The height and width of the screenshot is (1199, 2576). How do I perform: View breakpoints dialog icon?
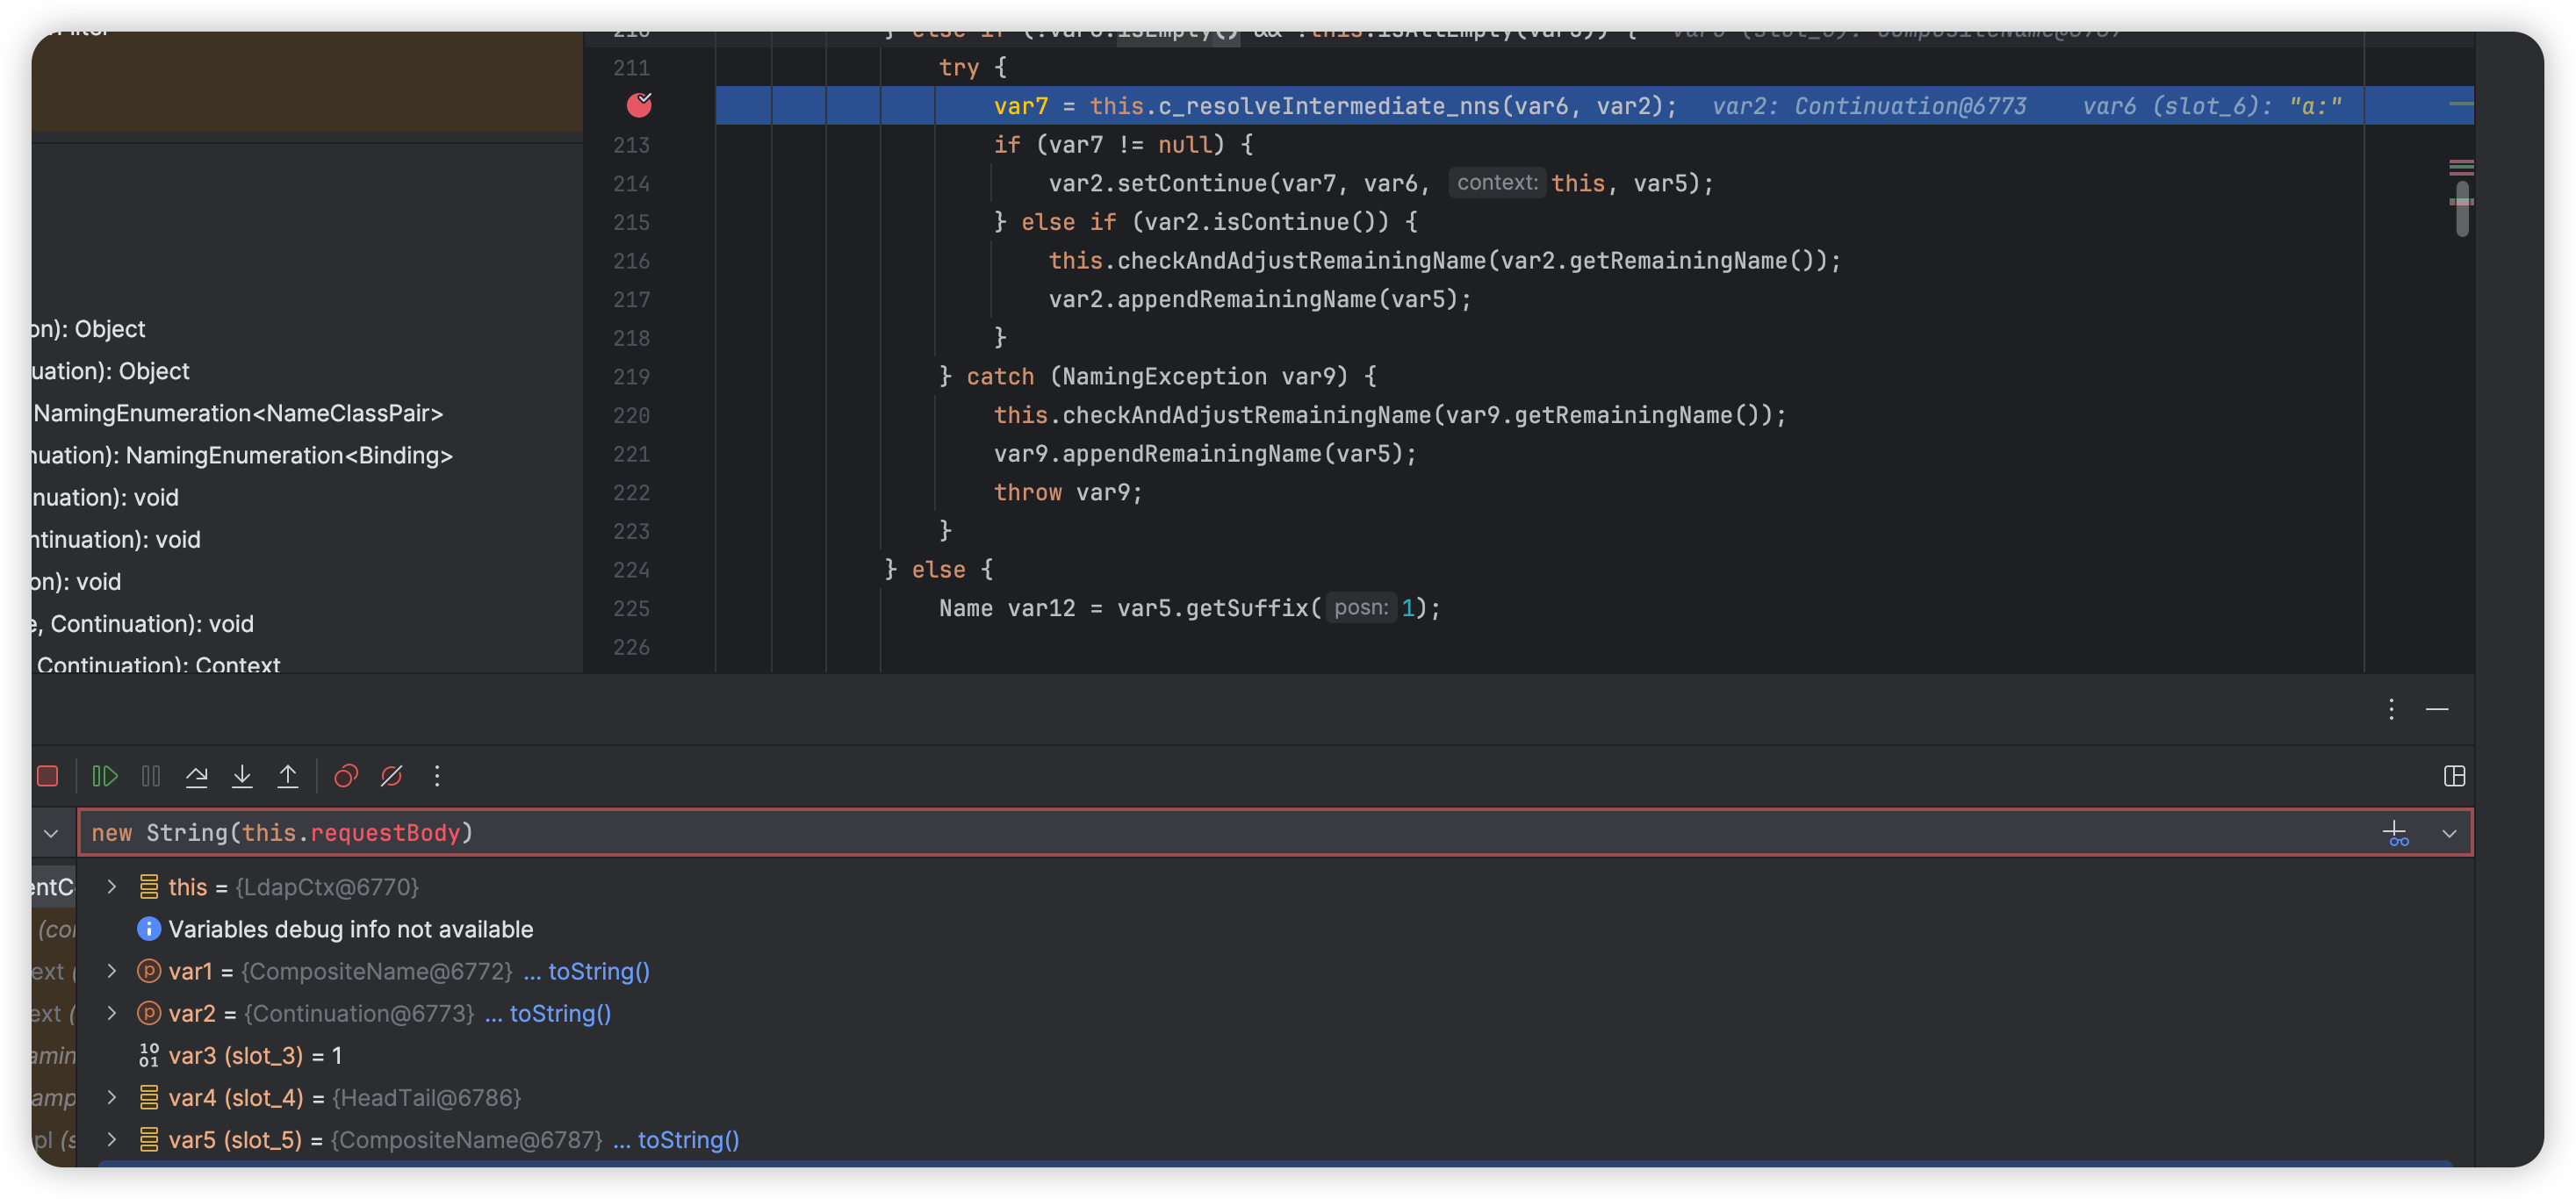(x=346, y=776)
